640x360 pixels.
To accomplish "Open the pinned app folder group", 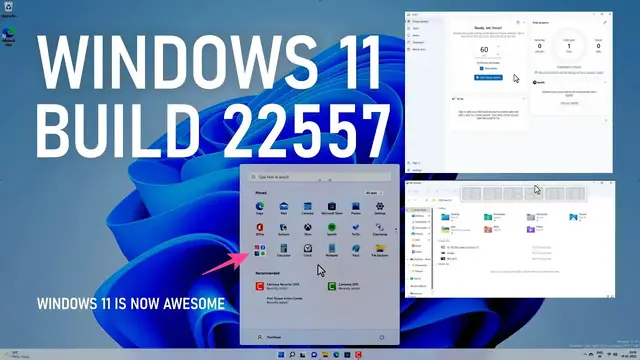I will click(259, 250).
